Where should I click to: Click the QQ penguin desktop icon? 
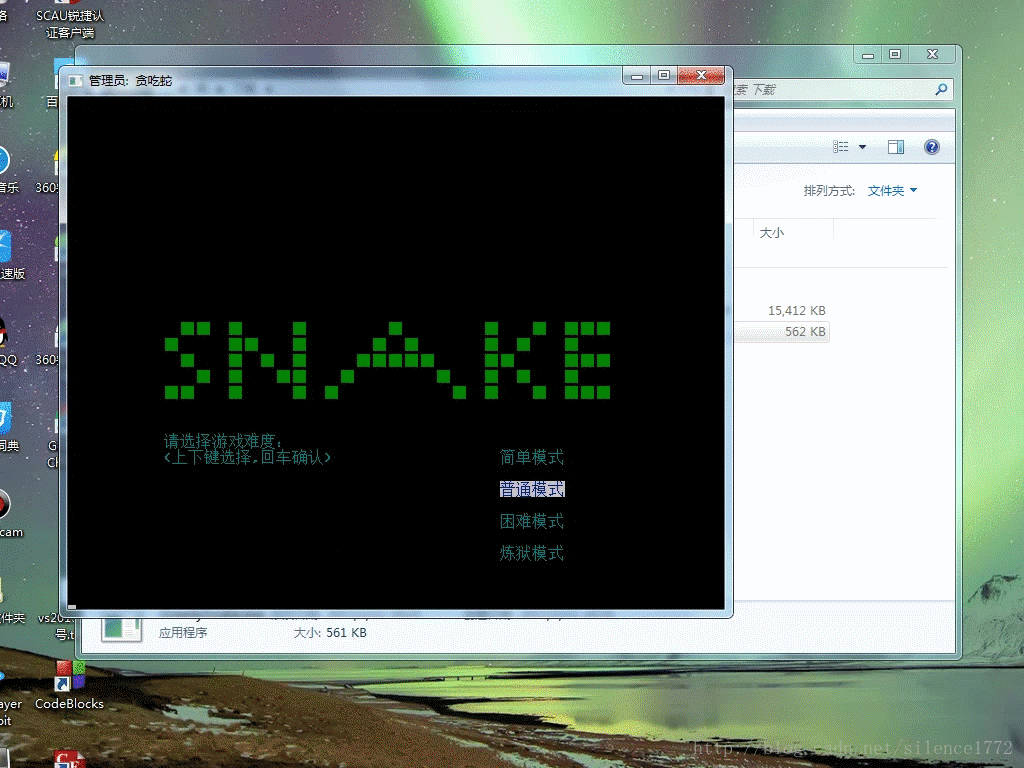click(x=4, y=333)
